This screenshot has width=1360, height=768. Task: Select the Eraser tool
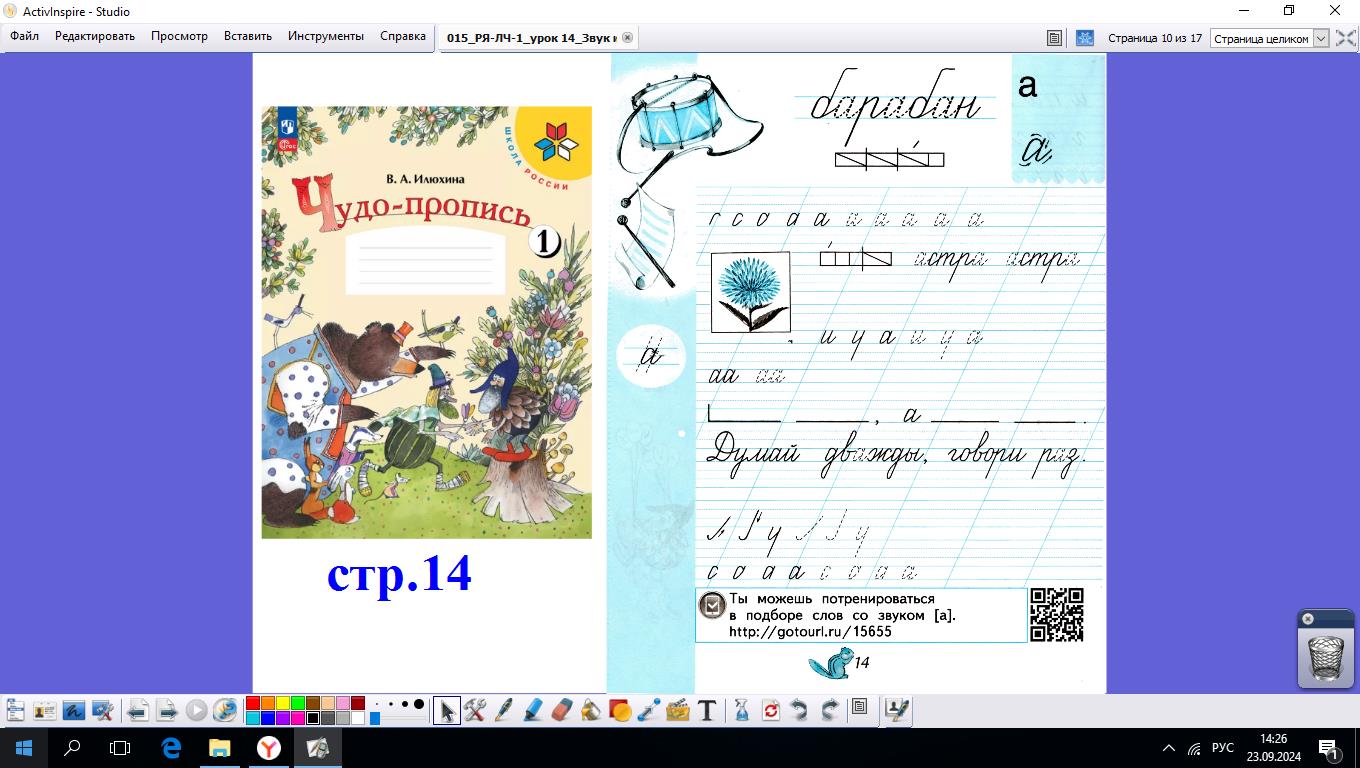point(562,710)
